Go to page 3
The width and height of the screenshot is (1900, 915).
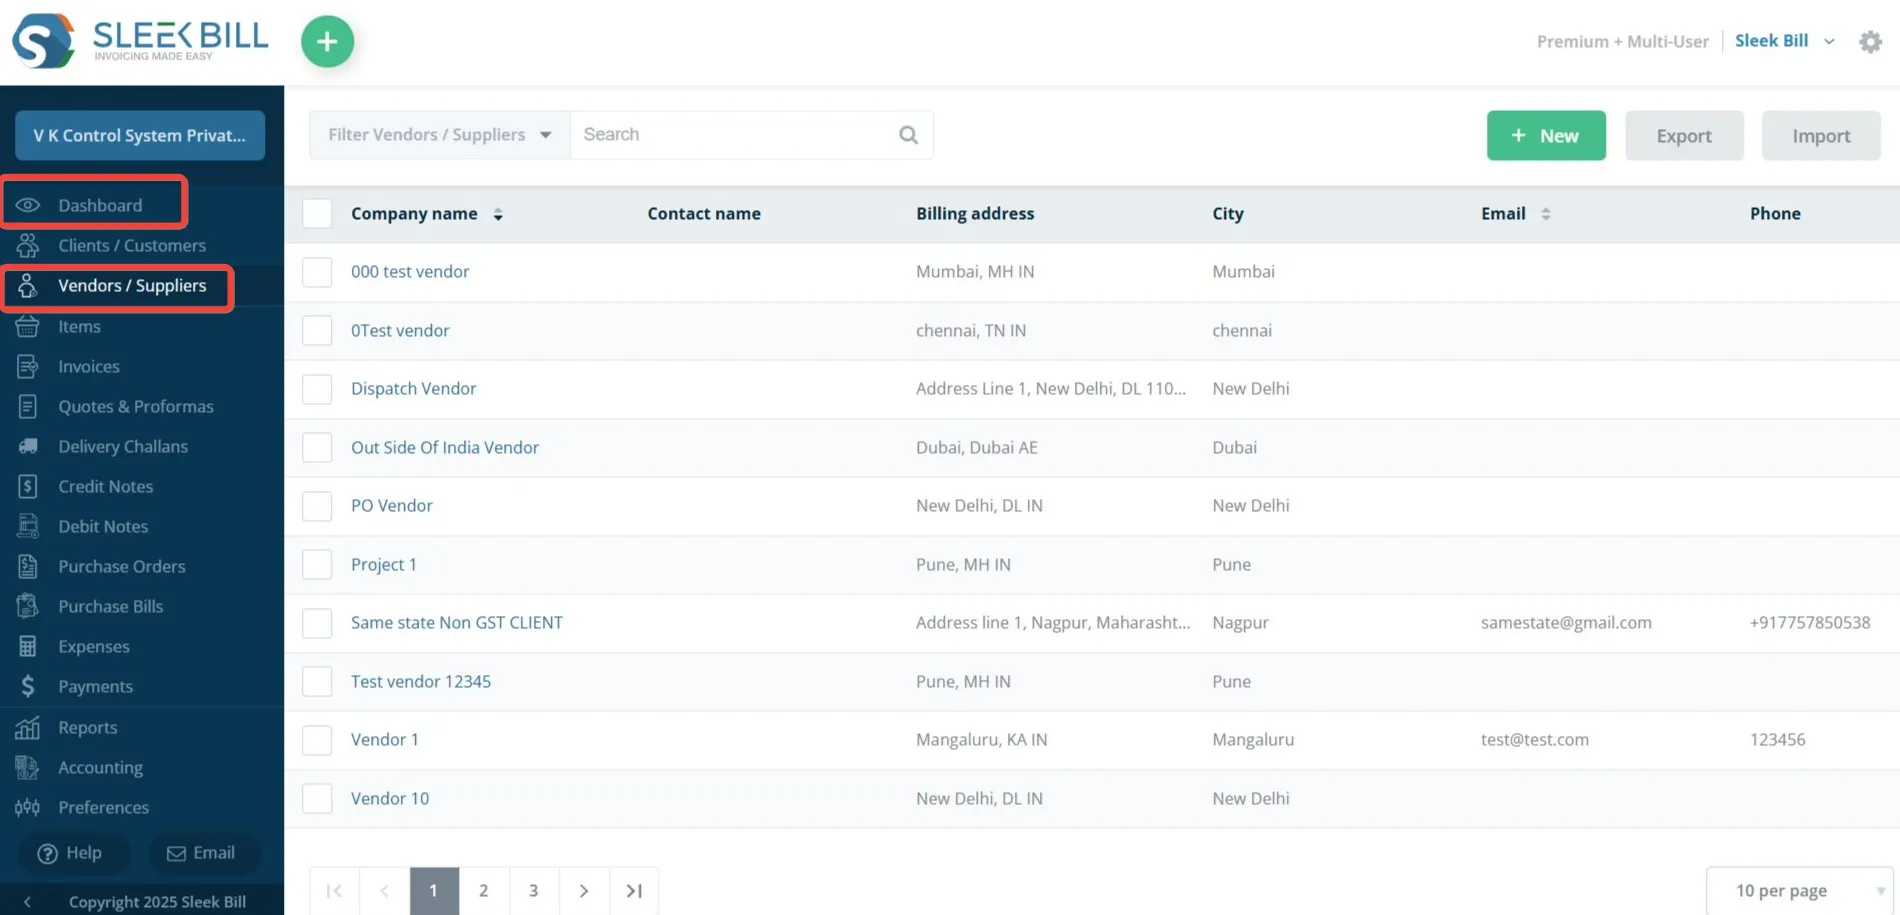534,890
